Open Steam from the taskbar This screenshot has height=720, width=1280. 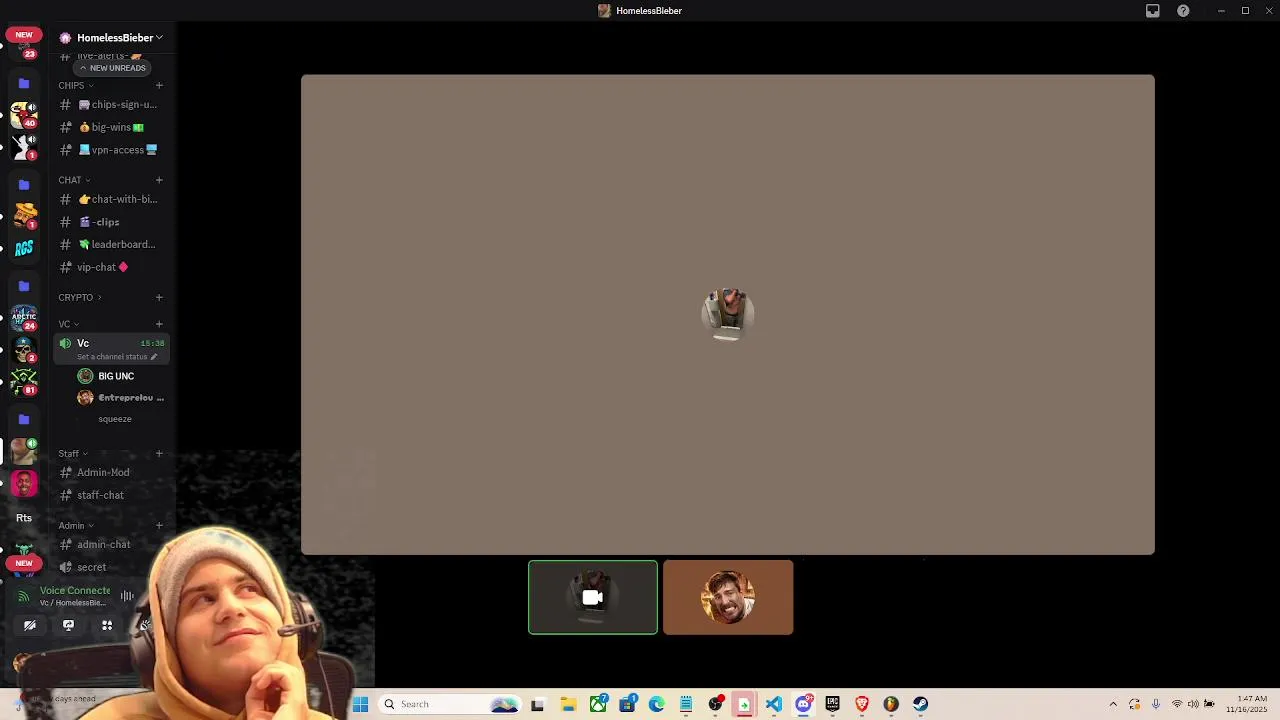pyautogui.click(x=920, y=704)
